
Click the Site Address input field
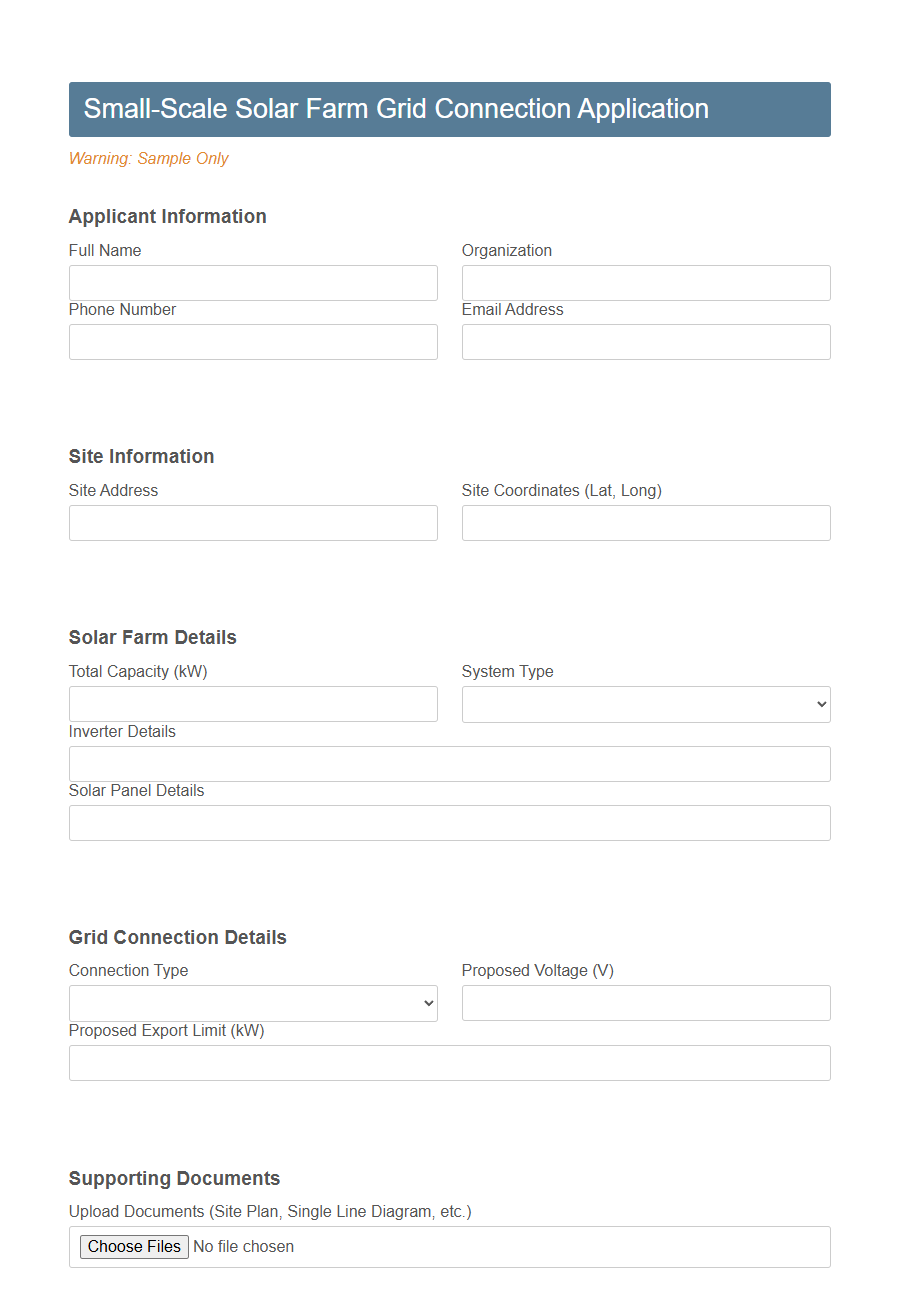point(252,523)
